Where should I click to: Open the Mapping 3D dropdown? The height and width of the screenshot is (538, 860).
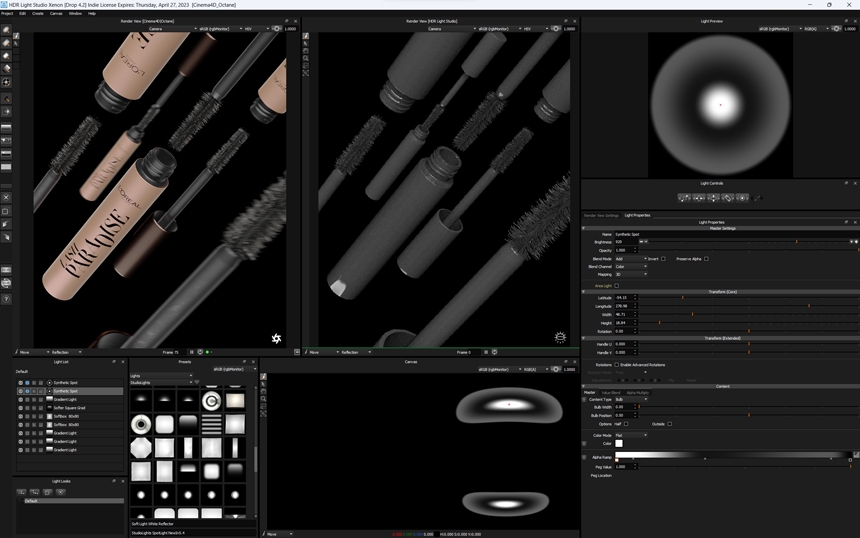coord(631,274)
